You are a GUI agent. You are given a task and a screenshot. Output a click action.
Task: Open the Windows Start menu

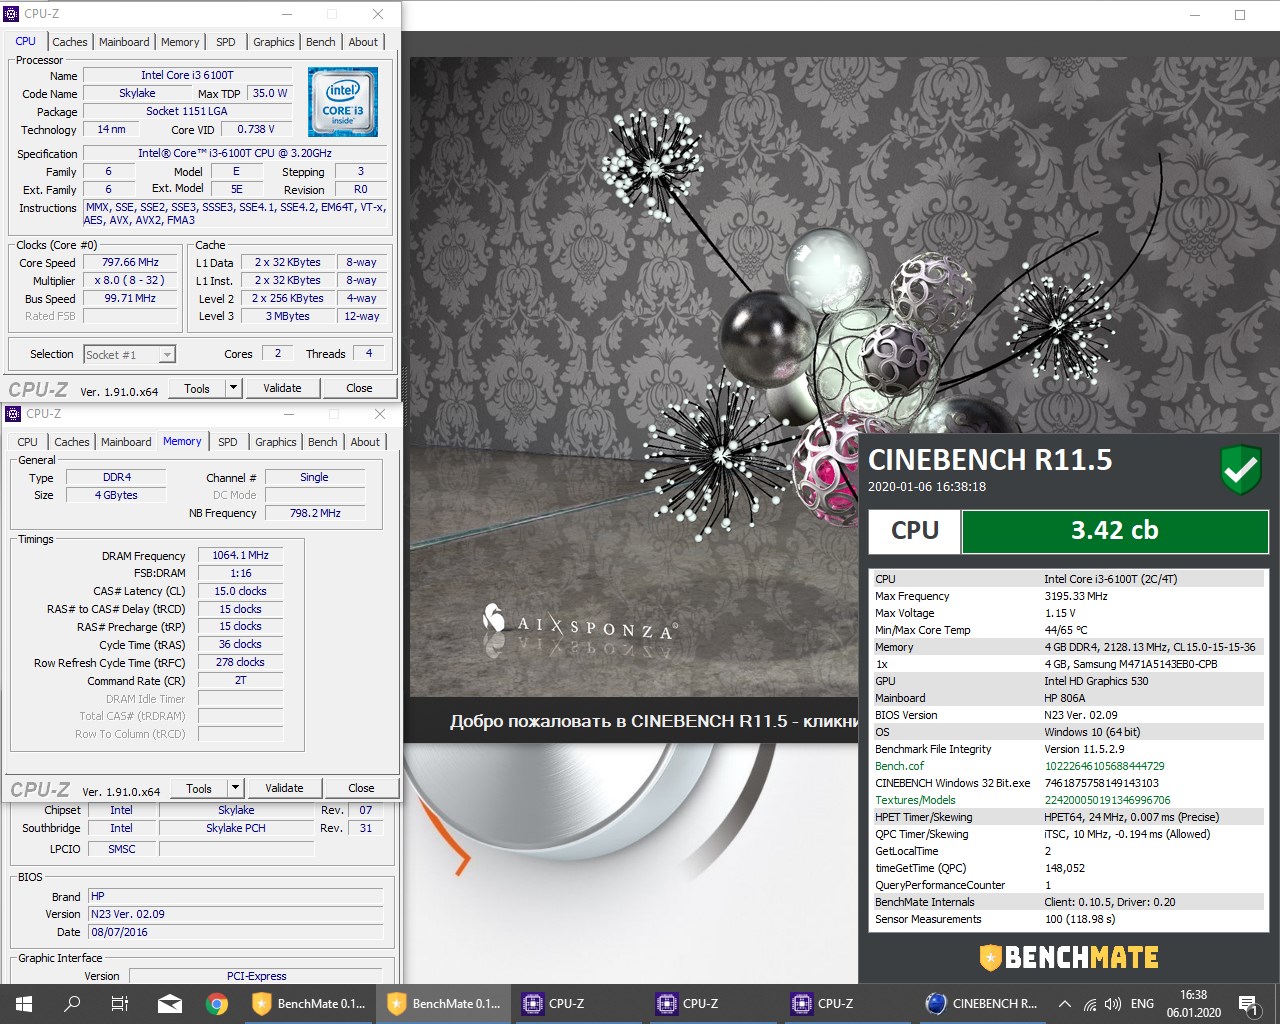pyautogui.click(x=24, y=1003)
